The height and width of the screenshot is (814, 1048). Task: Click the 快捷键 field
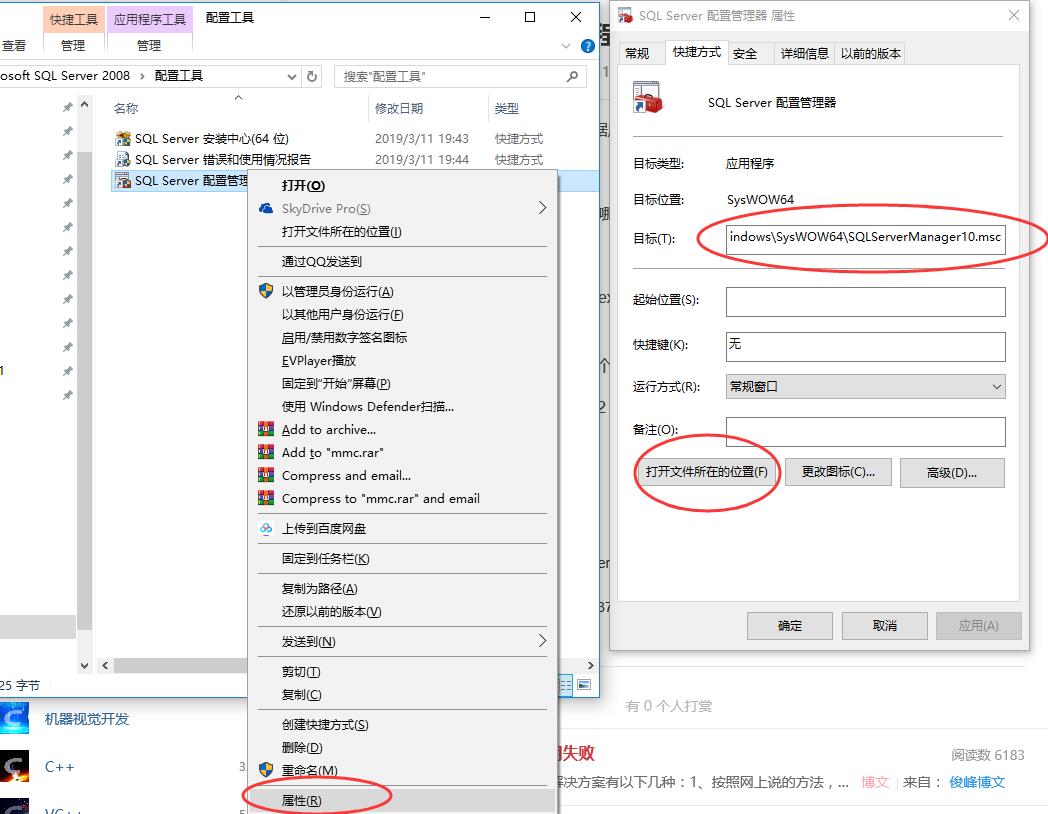(x=866, y=346)
